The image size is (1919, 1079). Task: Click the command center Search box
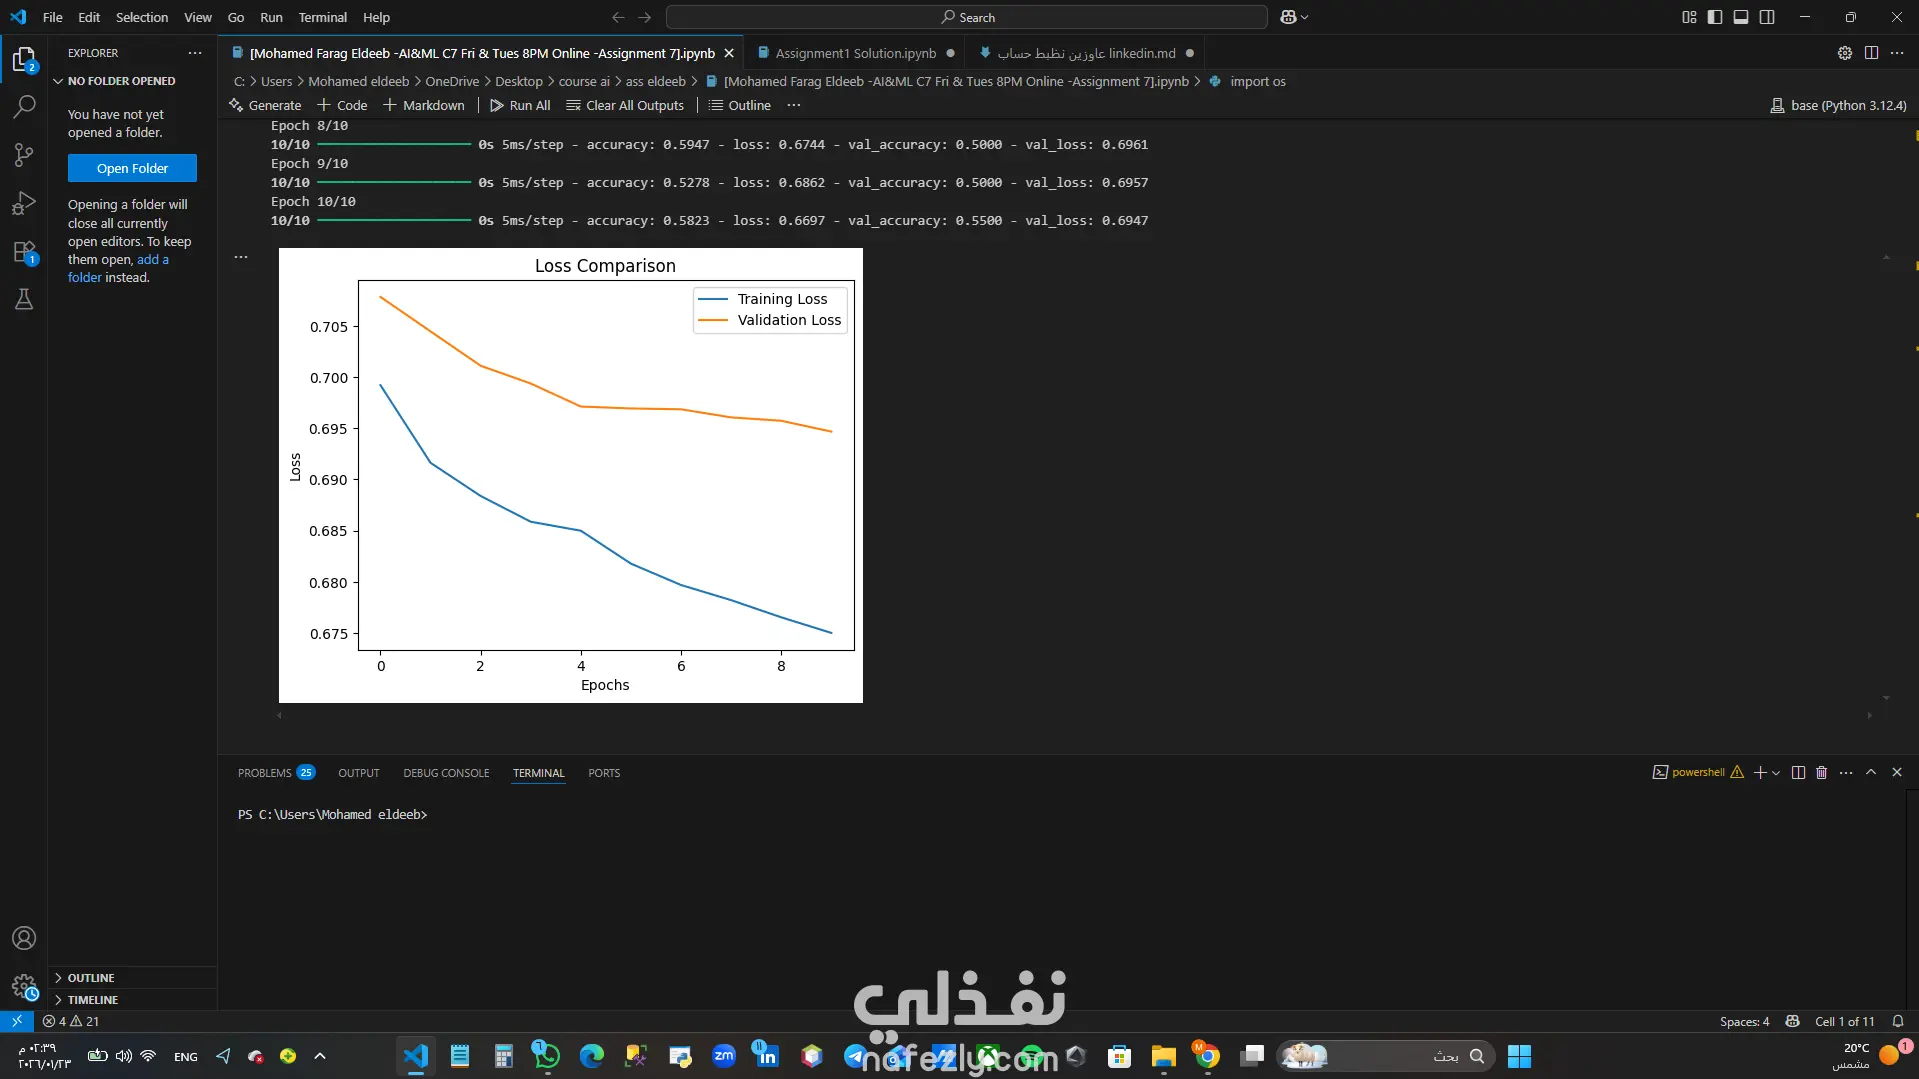click(x=967, y=17)
